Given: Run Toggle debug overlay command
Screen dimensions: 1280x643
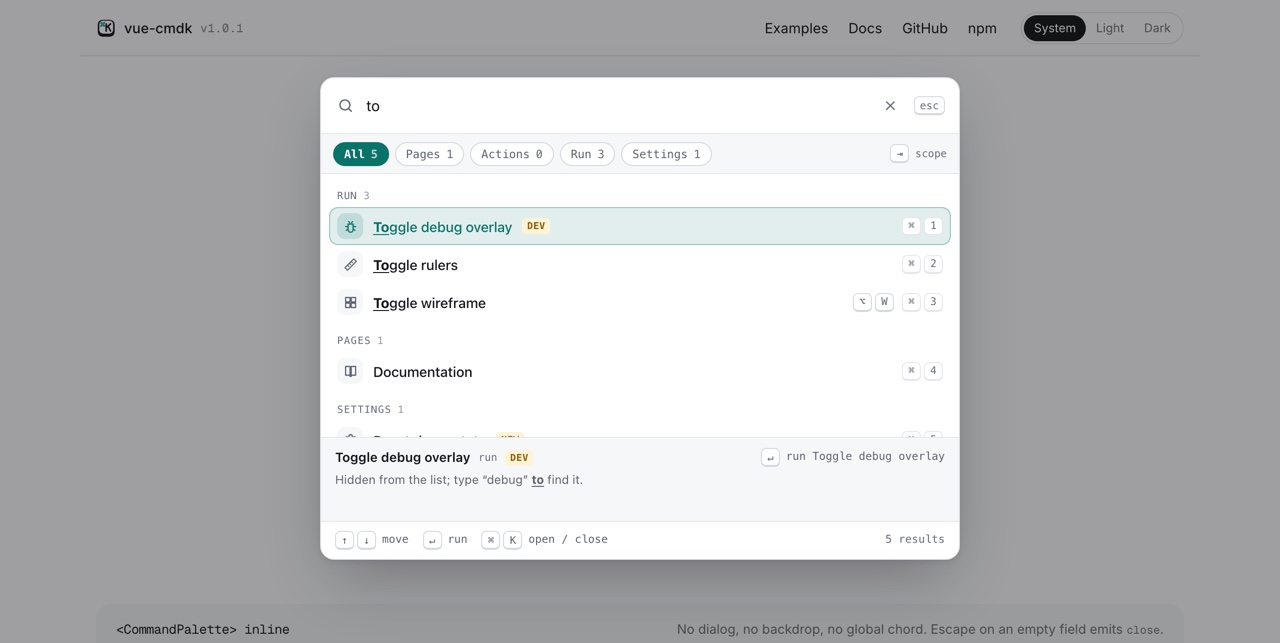Looking at the screenshot, I should [640, 227].
